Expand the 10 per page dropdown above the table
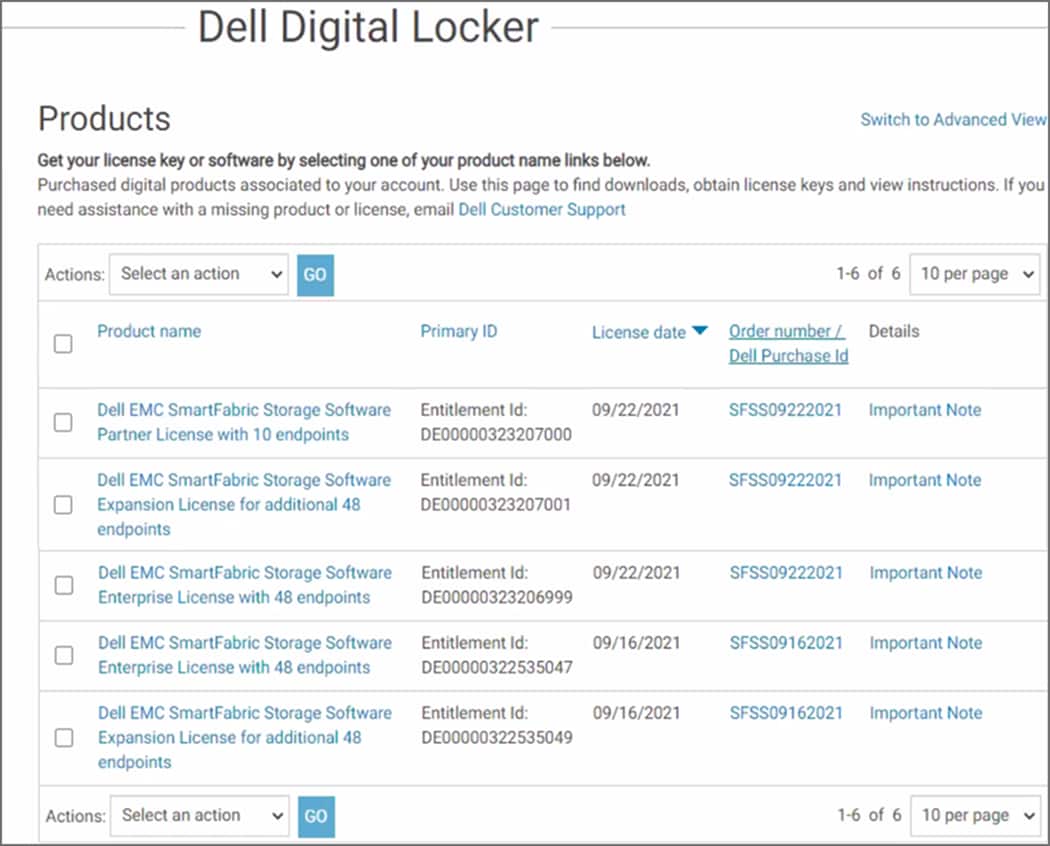 [x=974, y=274]
